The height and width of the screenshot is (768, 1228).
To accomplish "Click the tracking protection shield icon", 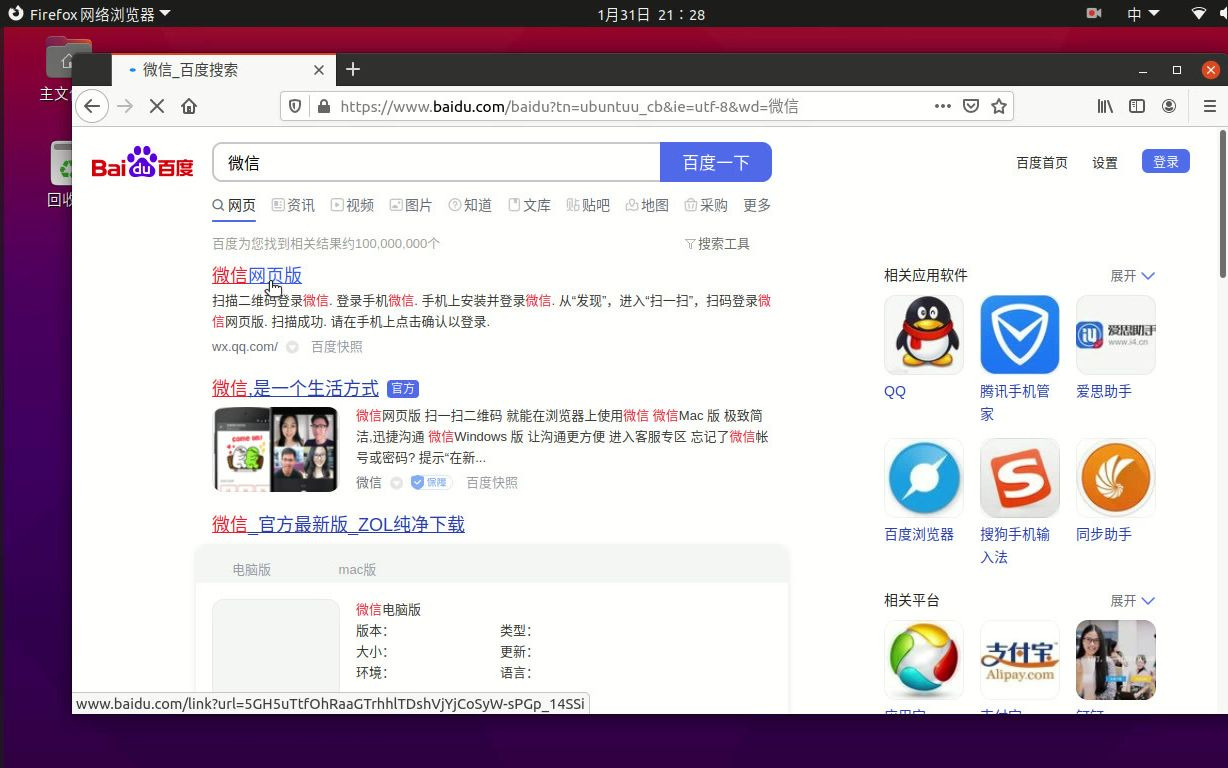I will 295,106.
